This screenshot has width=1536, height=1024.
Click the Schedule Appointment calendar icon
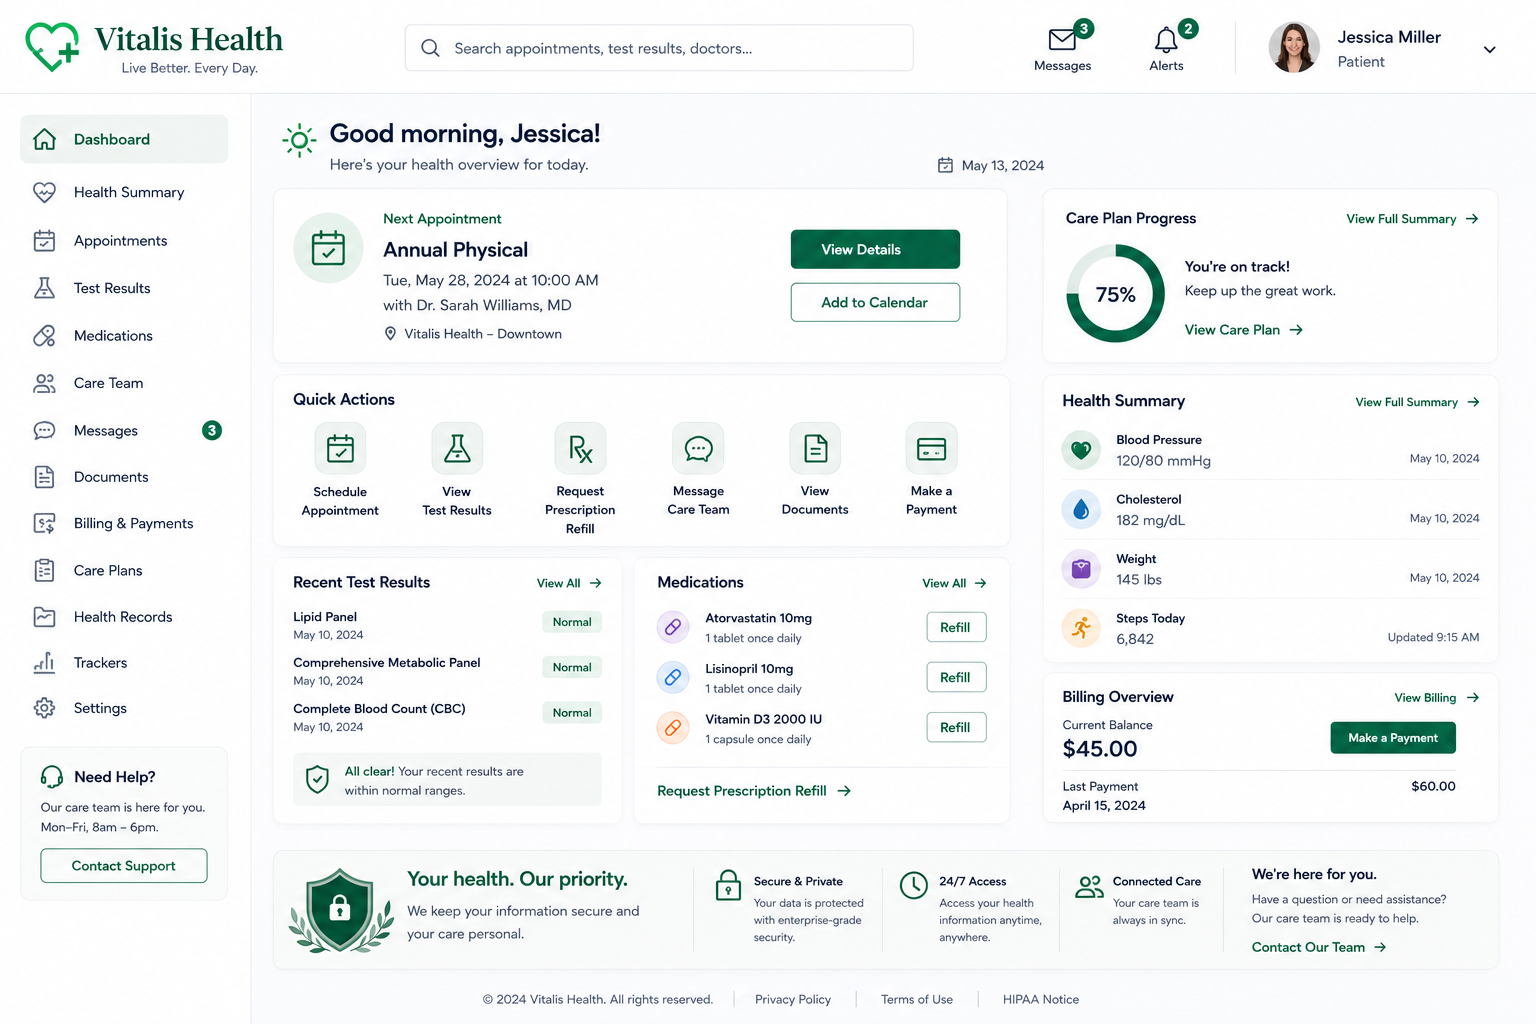[x=340, y=448]
